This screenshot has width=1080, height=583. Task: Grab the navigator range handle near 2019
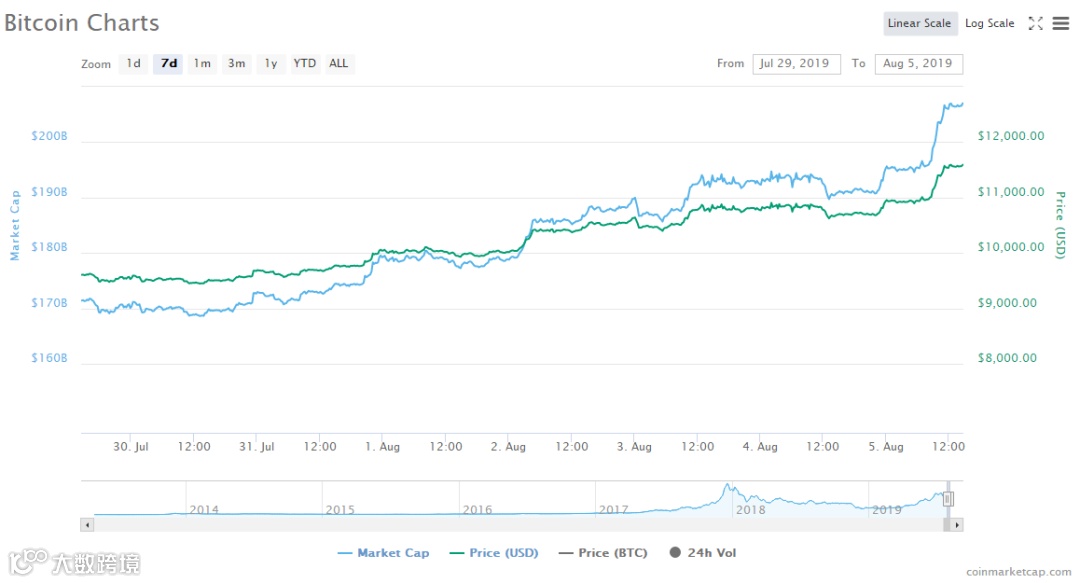click(x=948, y=499)
